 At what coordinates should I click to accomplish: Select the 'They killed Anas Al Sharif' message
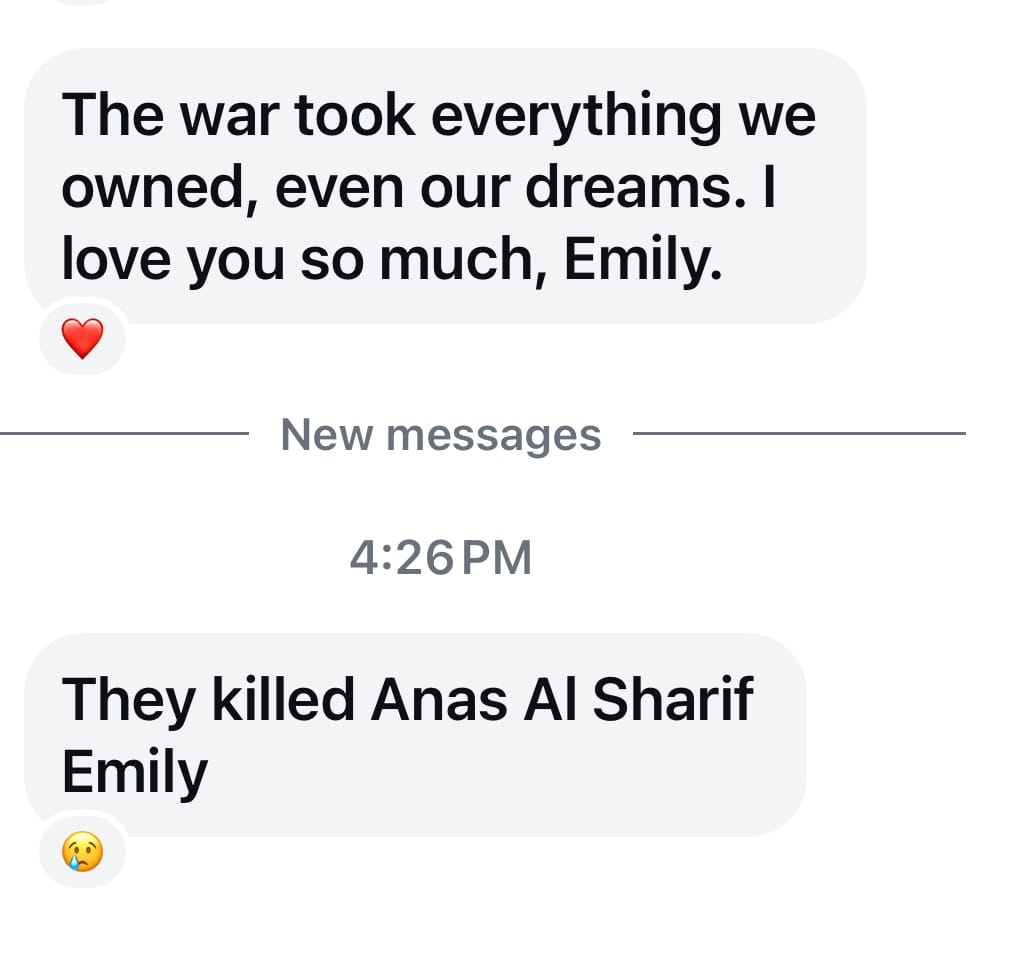tap(415, 735)
